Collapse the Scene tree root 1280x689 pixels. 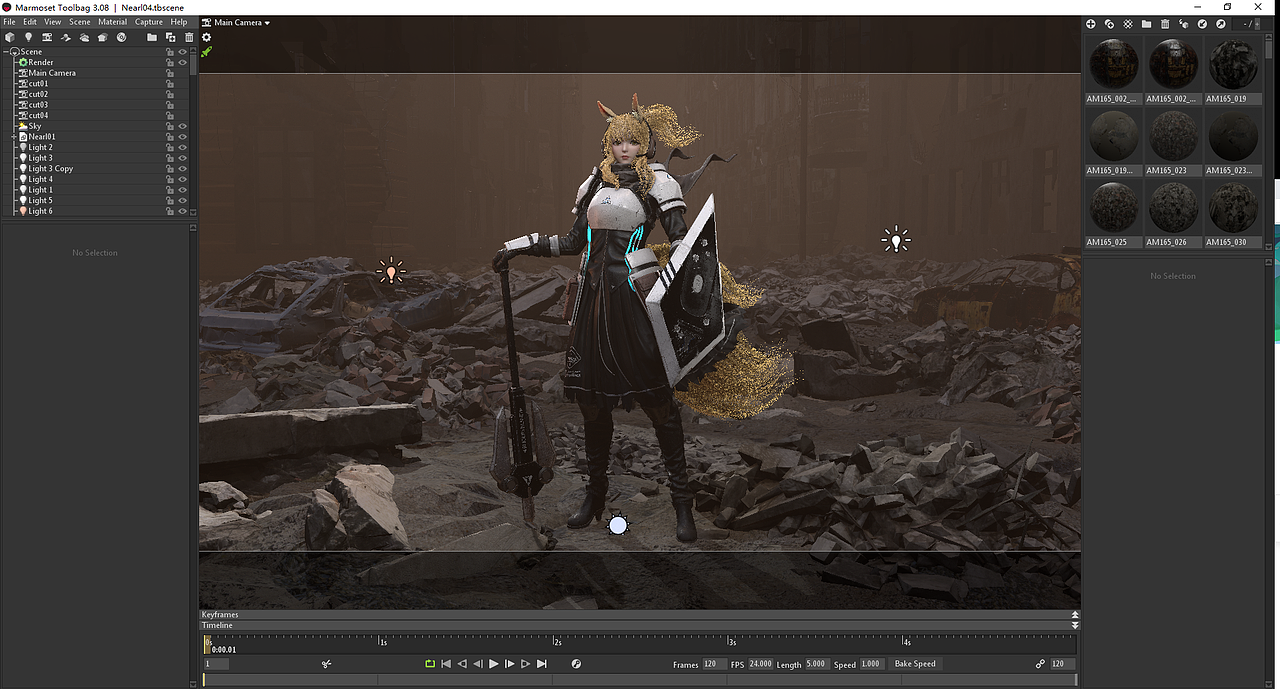(5, 51)
